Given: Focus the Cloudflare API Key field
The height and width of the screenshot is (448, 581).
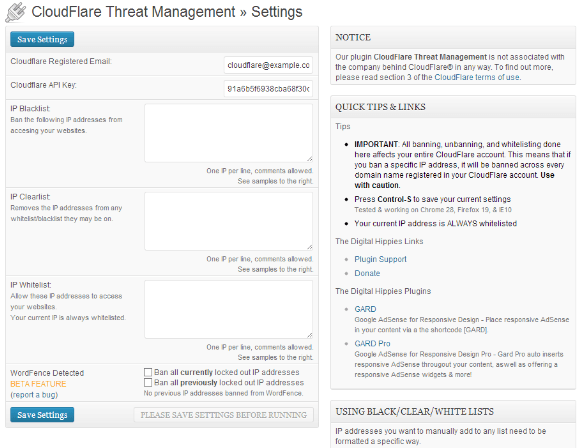Looking at the screenshot, I should (268, 89).
